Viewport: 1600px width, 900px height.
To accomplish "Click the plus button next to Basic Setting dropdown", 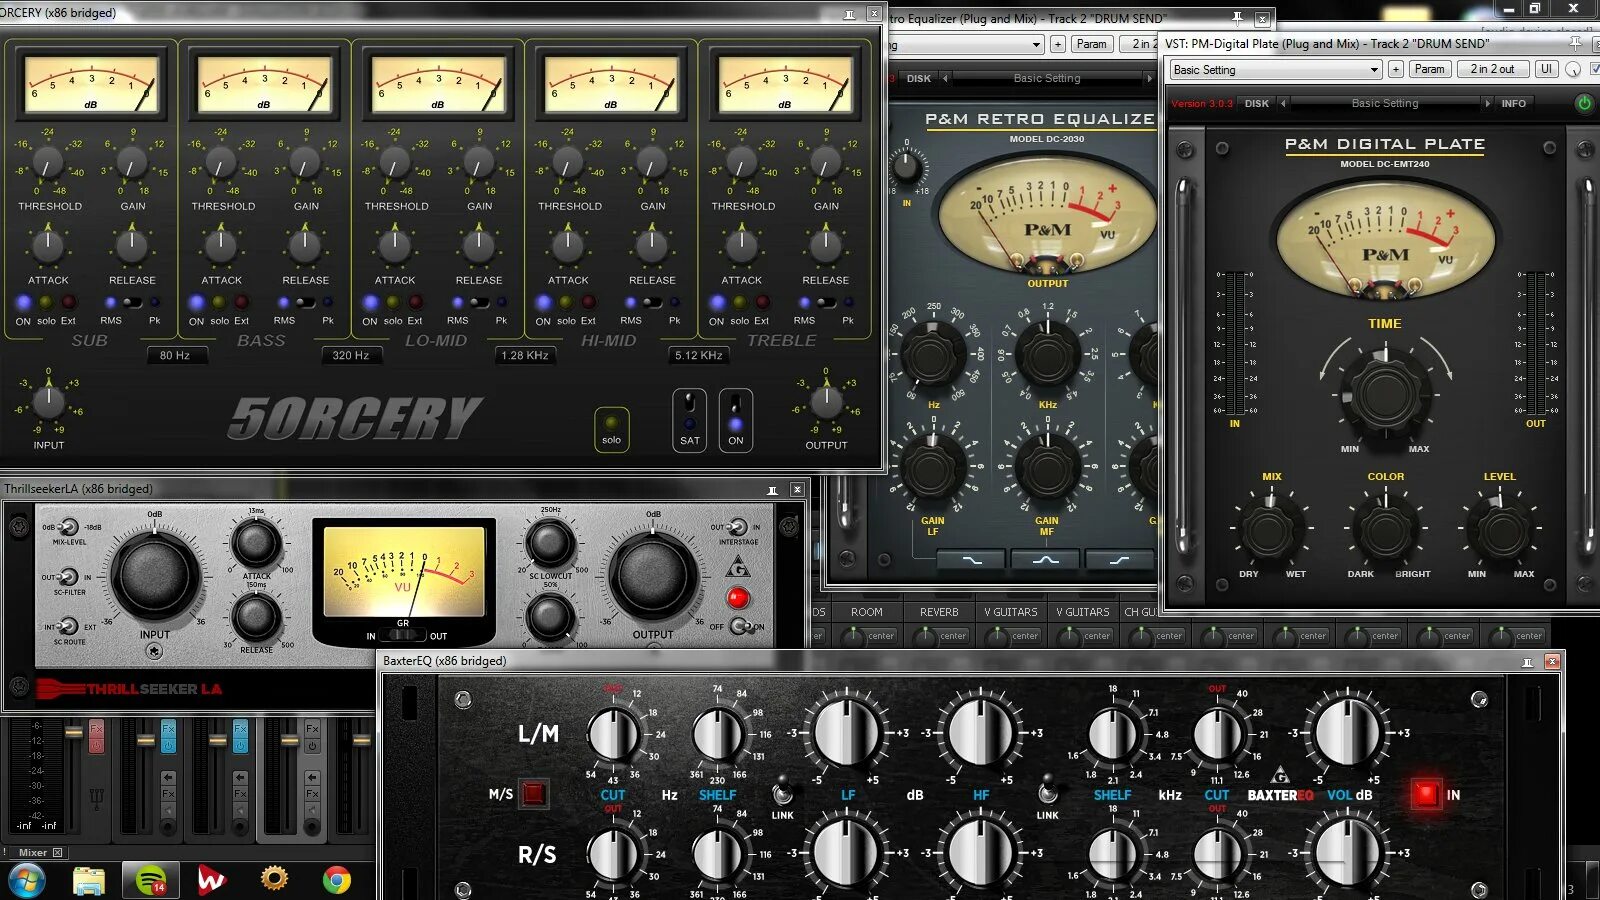I will click(x=1396, y=69).
